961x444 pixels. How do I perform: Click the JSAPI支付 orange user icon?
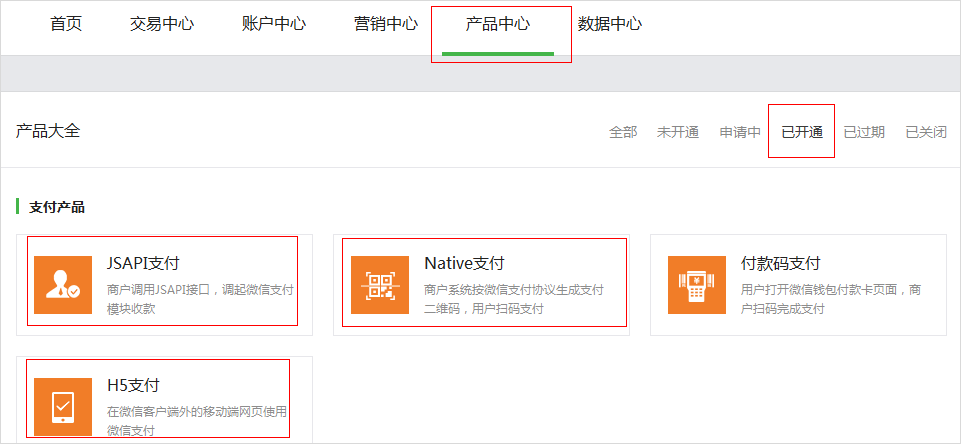[x=63, y=285]
